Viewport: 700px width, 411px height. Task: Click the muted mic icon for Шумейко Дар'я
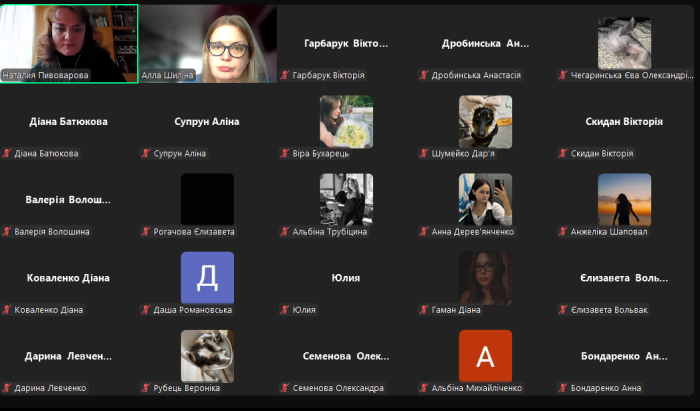(424, 153)
